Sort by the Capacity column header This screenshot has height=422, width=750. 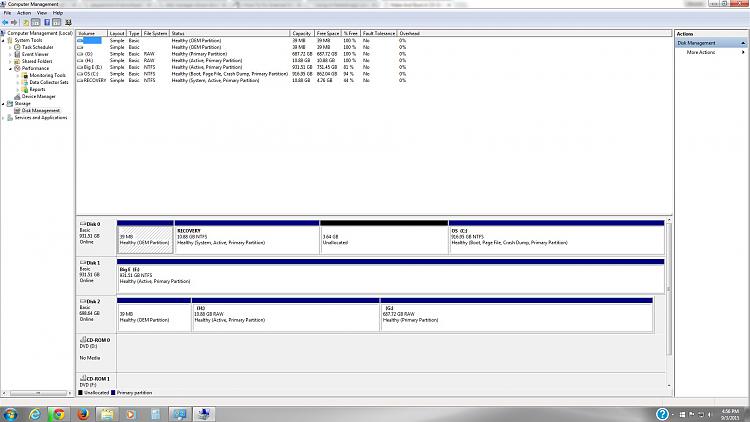[x=302, y=33]
